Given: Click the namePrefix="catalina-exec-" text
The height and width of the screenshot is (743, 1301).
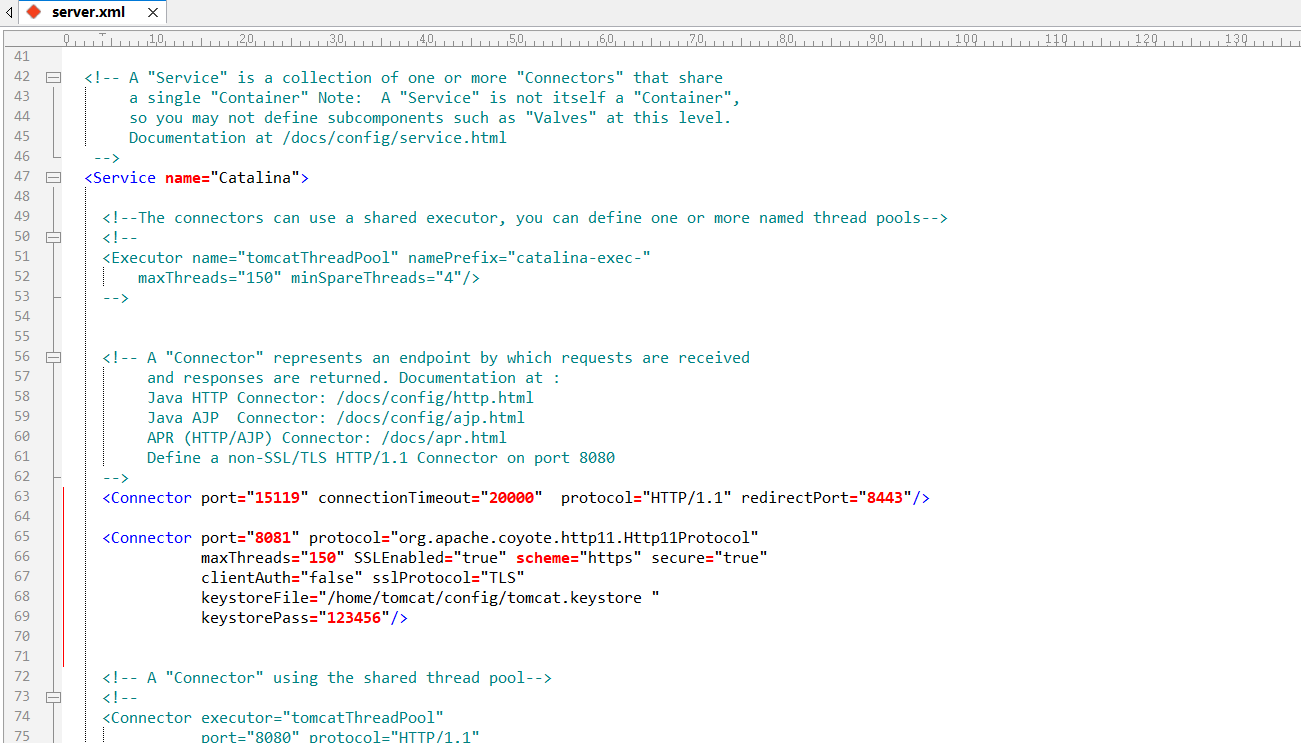Looking at the screenshot, I should pos(529,258).
